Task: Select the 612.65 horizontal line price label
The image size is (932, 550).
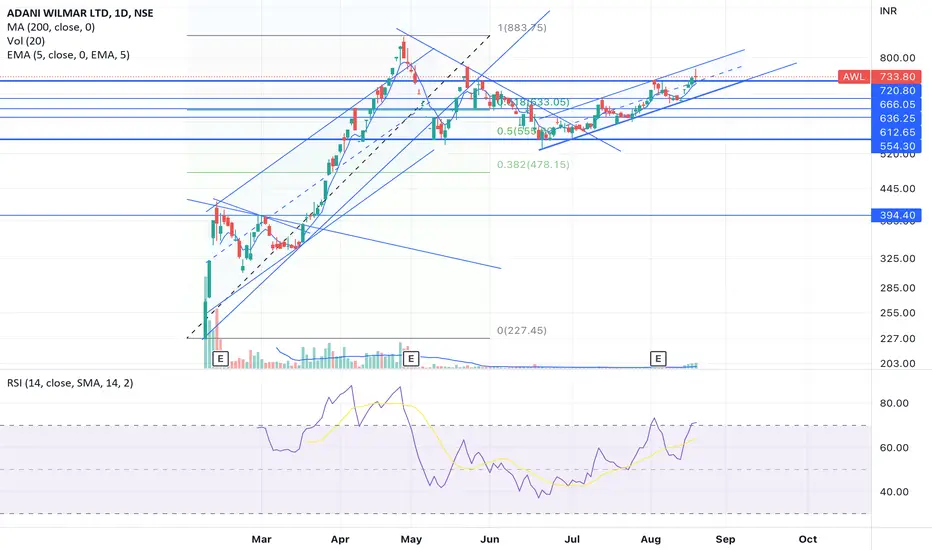Action: coord(896,132)
